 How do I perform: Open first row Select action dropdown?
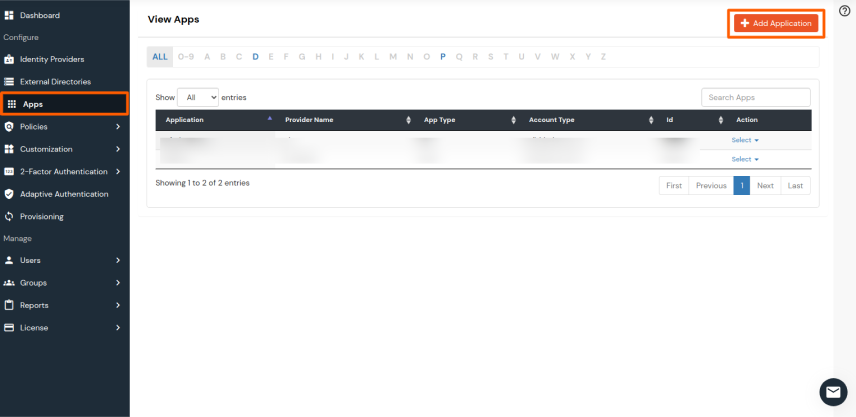745,140
